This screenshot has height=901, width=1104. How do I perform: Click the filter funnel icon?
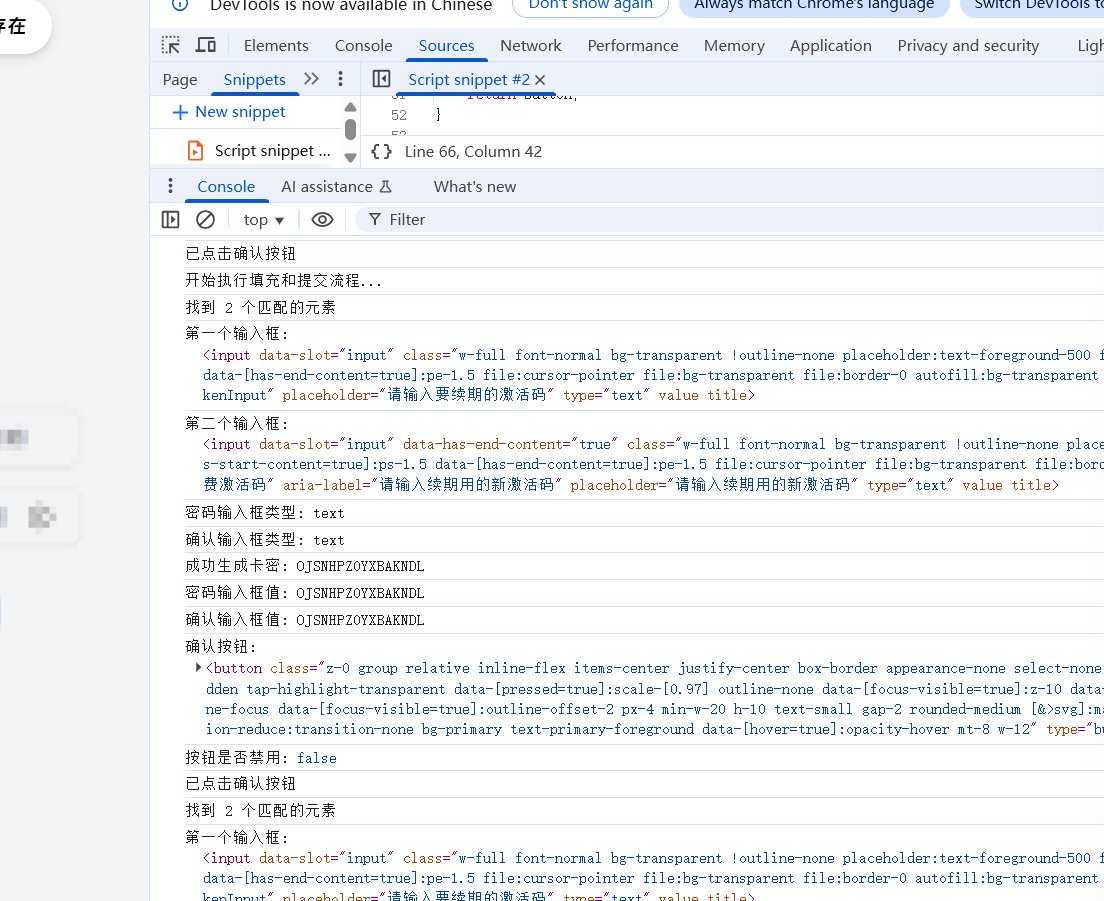(371, 219)
